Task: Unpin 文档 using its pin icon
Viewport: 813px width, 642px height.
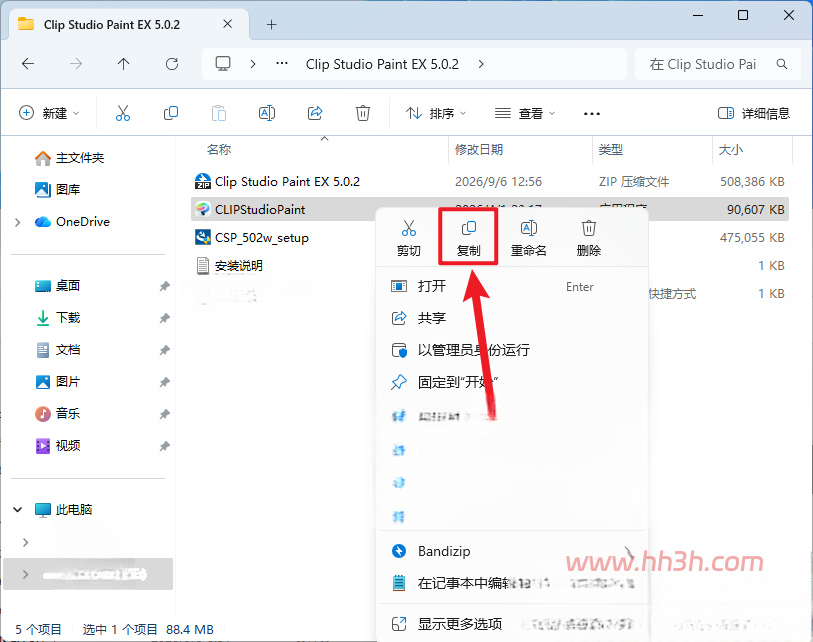Action: (164, 350)
